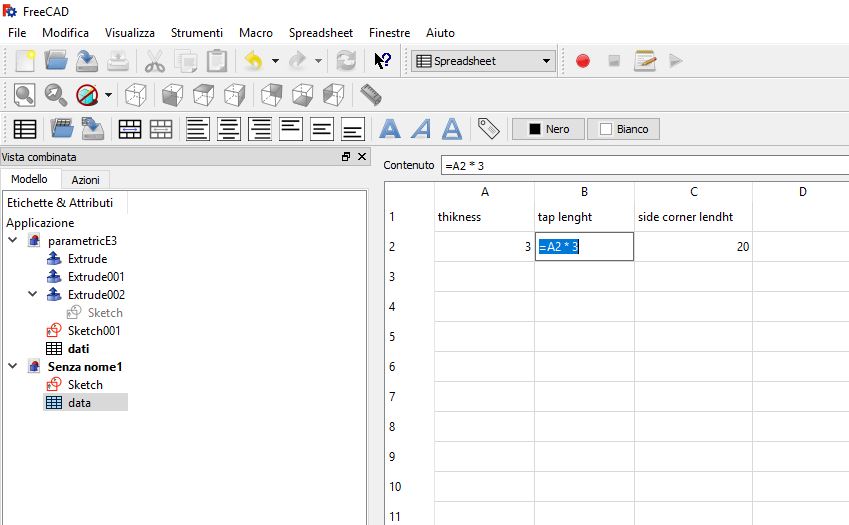Click the Save document icon

tap(87, 61)
